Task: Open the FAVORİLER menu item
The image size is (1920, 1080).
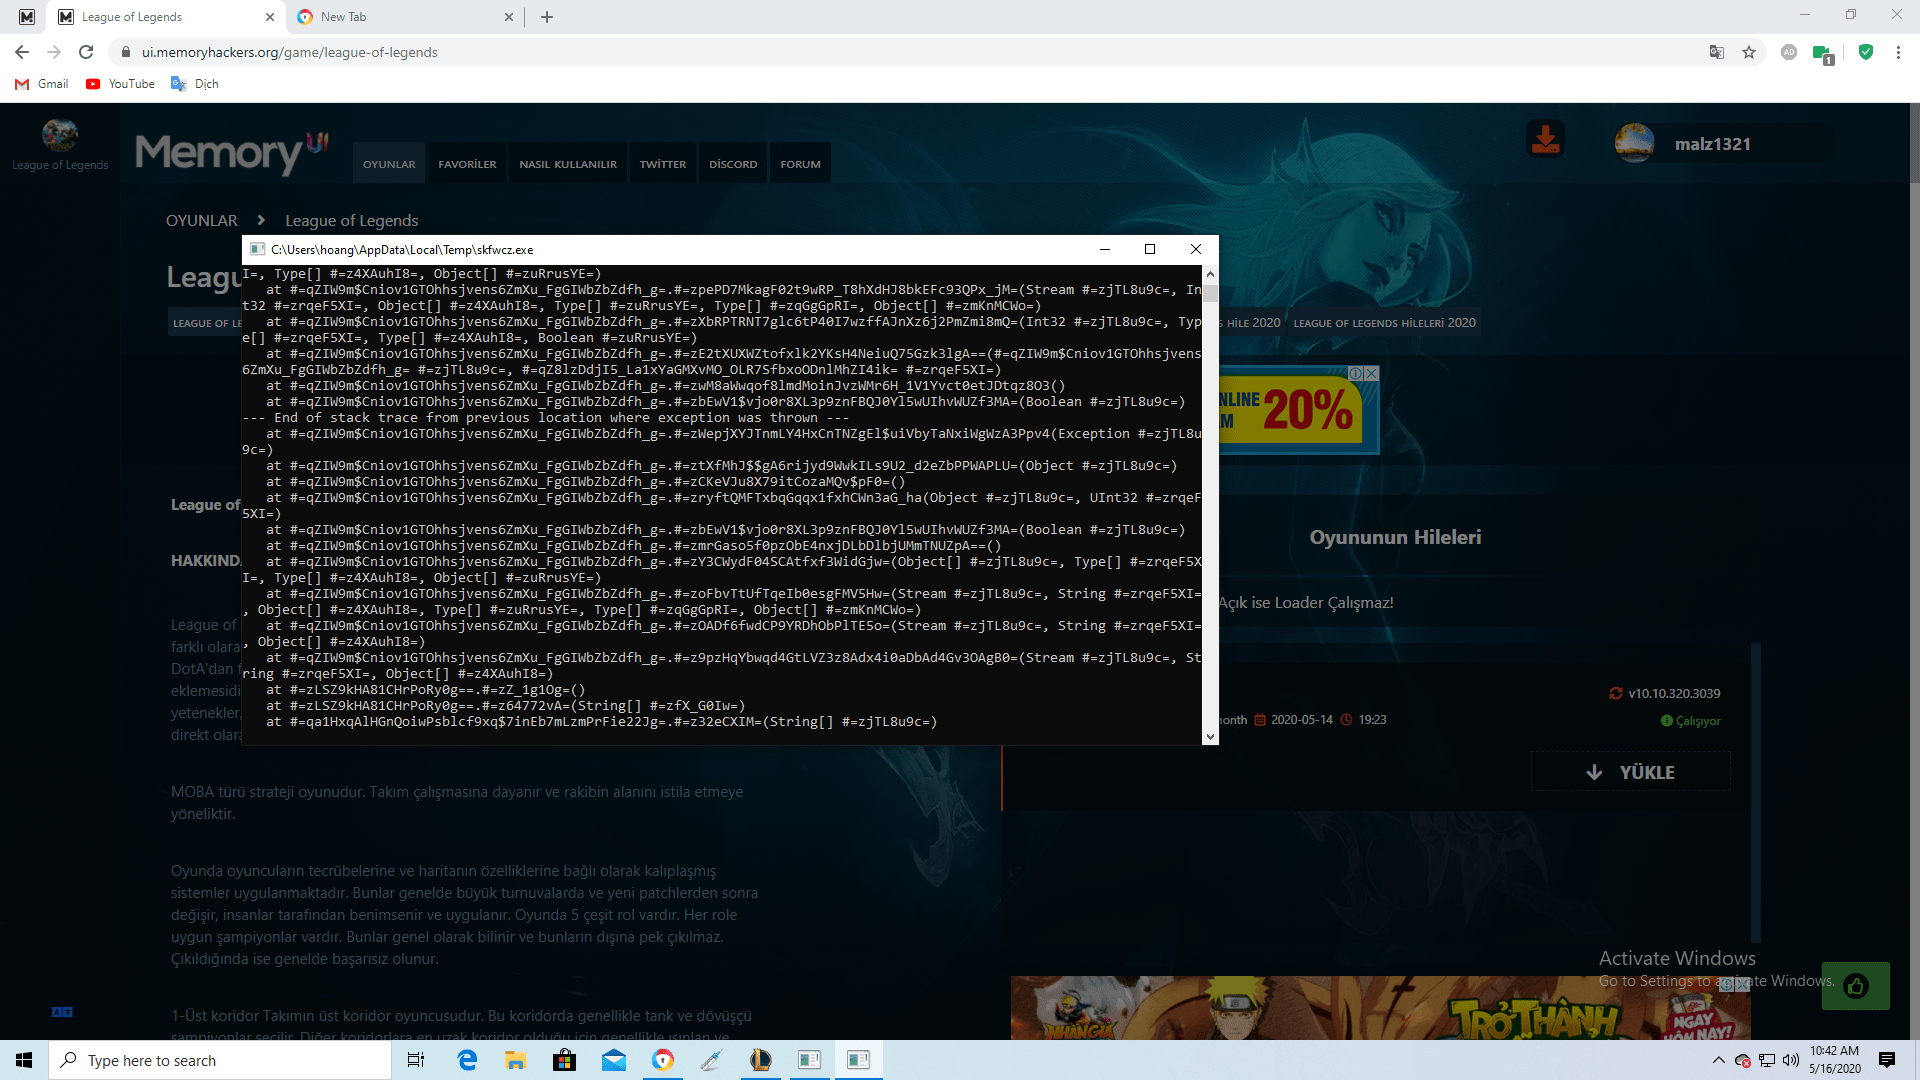Action: click(x=467, y=164)
